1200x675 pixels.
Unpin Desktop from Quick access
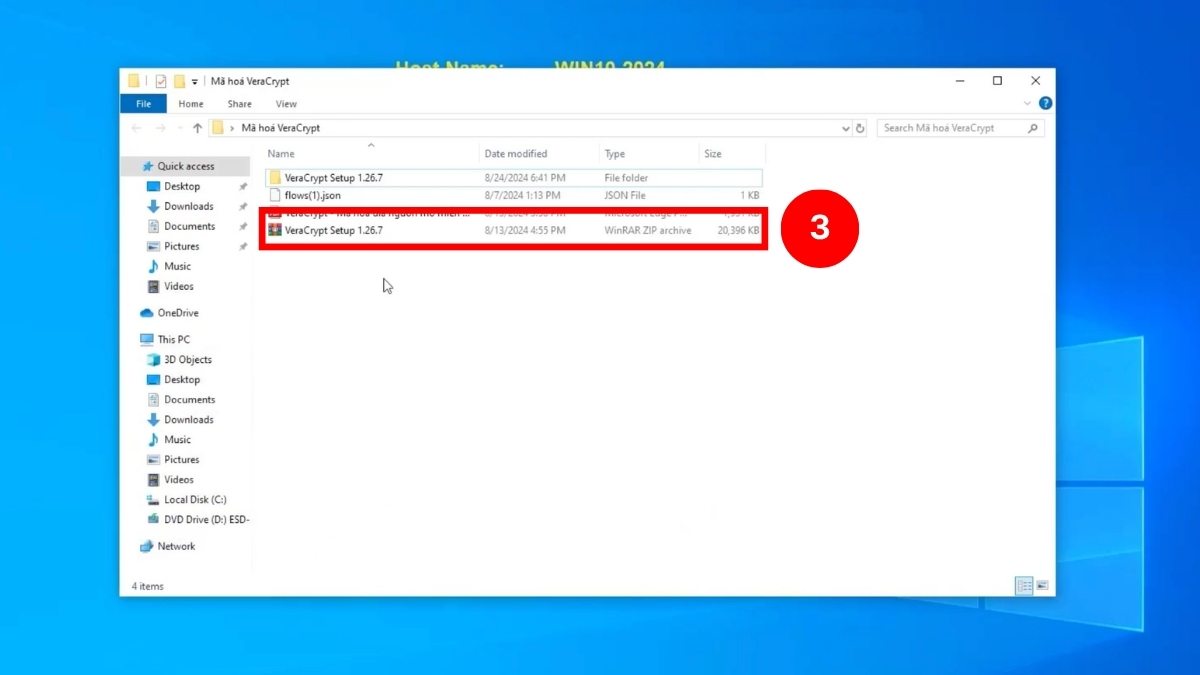tap(241, 186)
